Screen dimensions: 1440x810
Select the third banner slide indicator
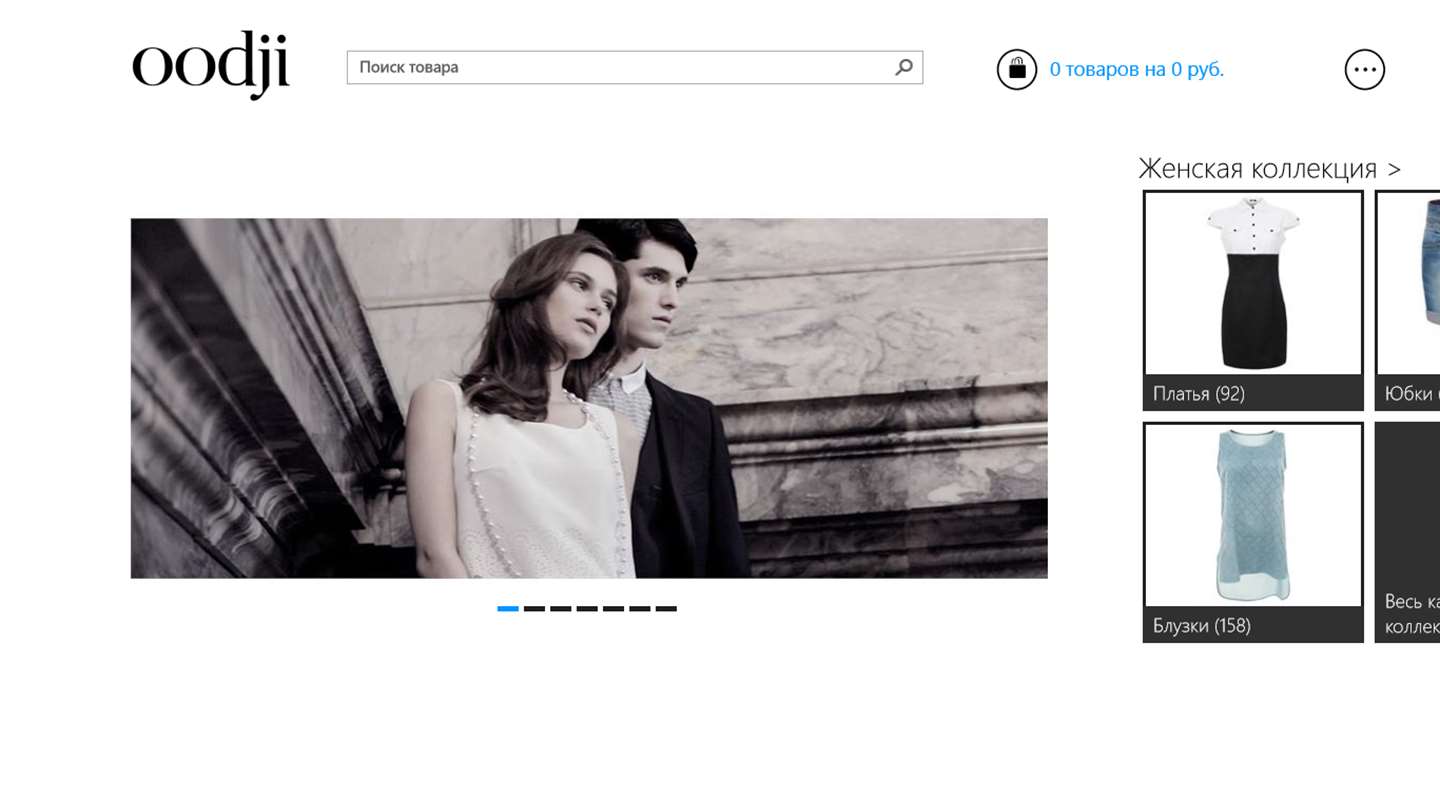[x=561, y=608]
